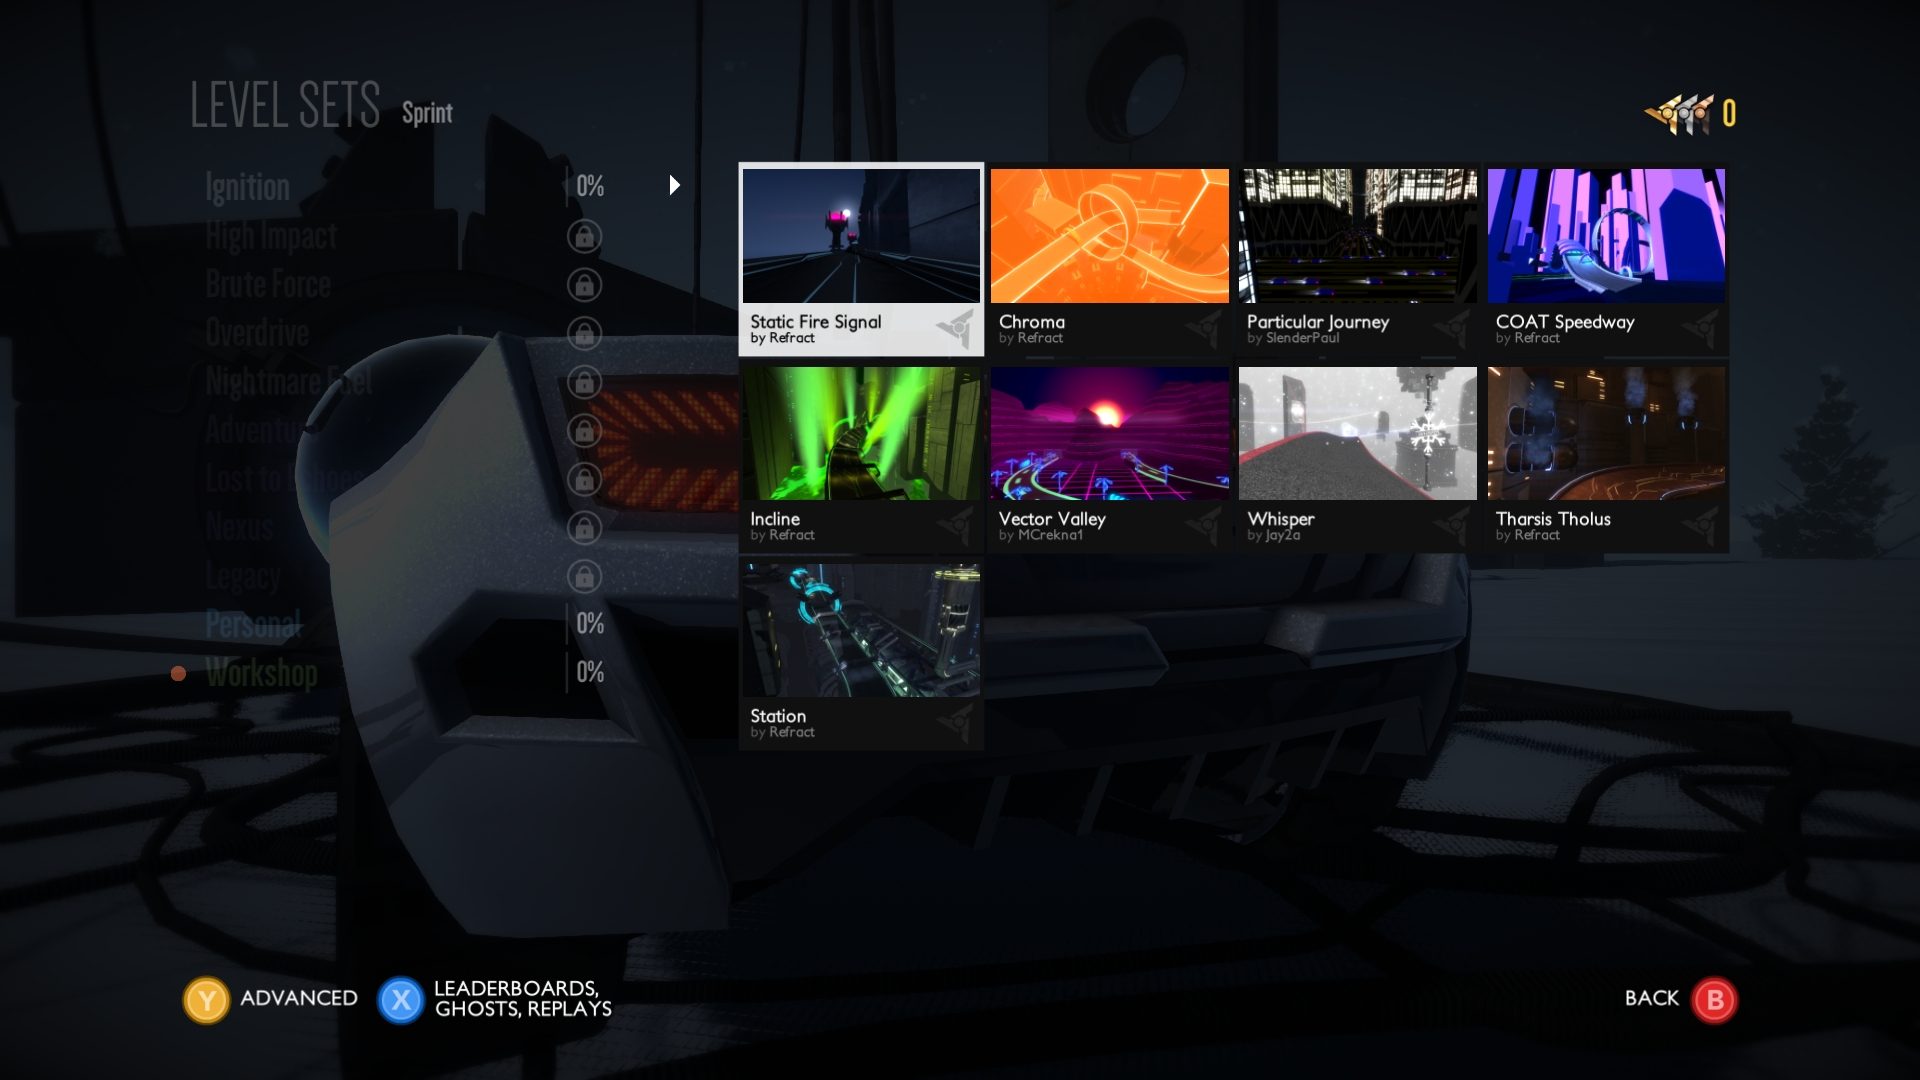Click medal icon on Static Fire Signal card
Image resolution: width=1920 pixels, height=1080 pixels.
pyautogui.click(x=957, y=328)
